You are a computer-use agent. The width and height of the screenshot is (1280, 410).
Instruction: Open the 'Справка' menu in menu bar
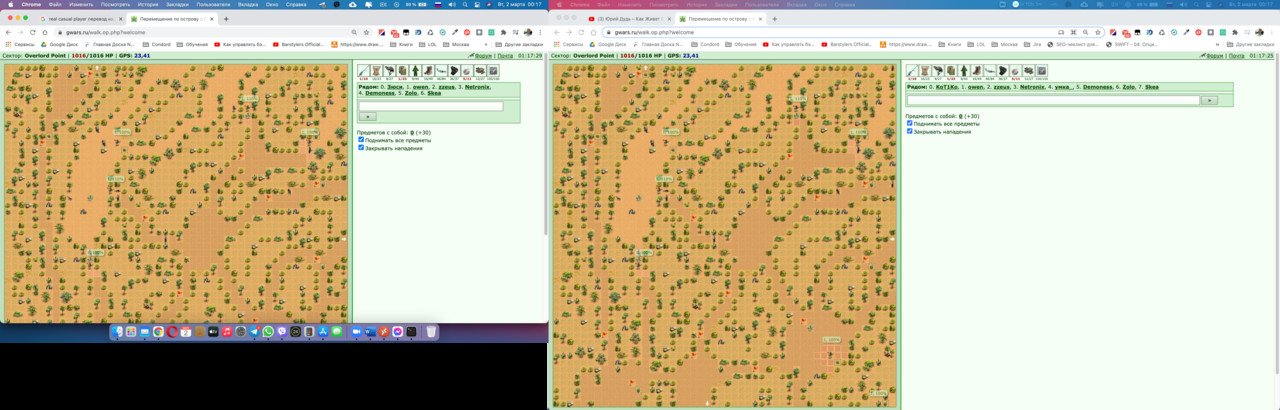[296, 5]
